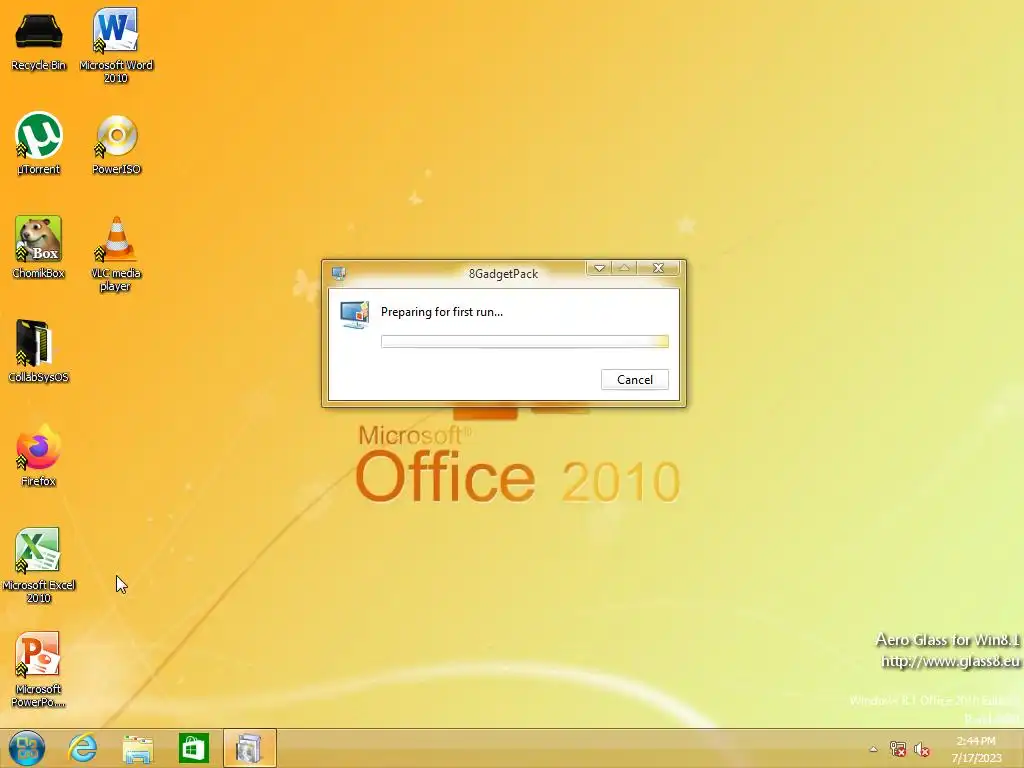Click the installer computer icon in dialog

click(x=355, y=314)
